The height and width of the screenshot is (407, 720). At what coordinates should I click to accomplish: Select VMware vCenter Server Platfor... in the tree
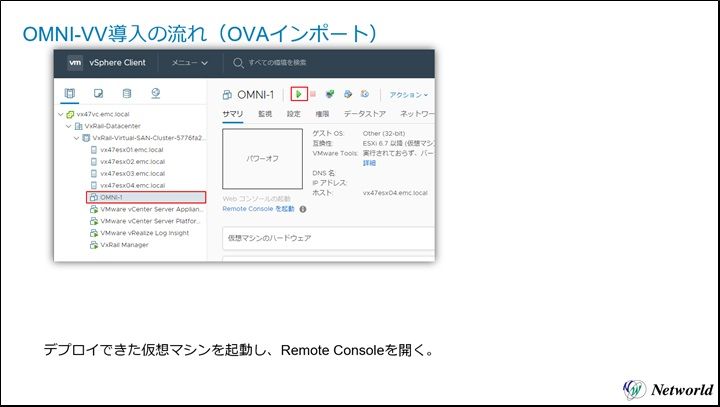[151, 221]
